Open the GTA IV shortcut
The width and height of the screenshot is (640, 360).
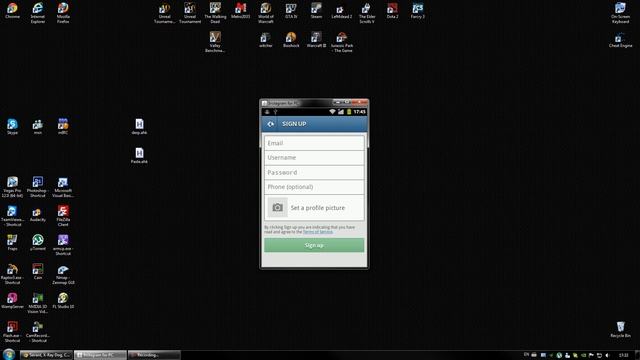[x=291, y=11]
